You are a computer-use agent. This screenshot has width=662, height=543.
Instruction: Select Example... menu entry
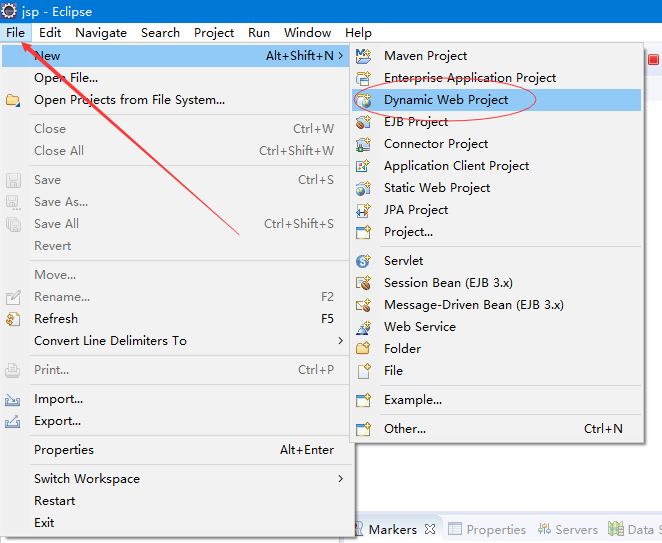point(496,400)
